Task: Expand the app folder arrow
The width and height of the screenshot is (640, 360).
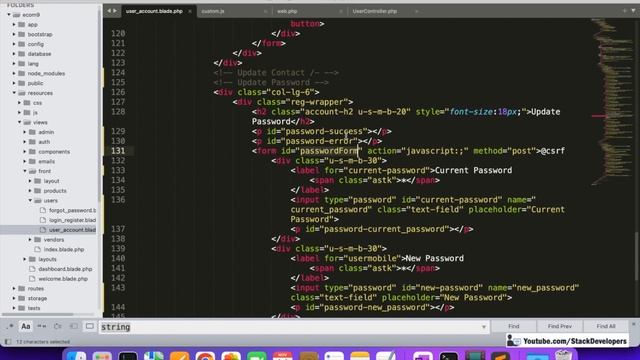Action: (14, 24)
